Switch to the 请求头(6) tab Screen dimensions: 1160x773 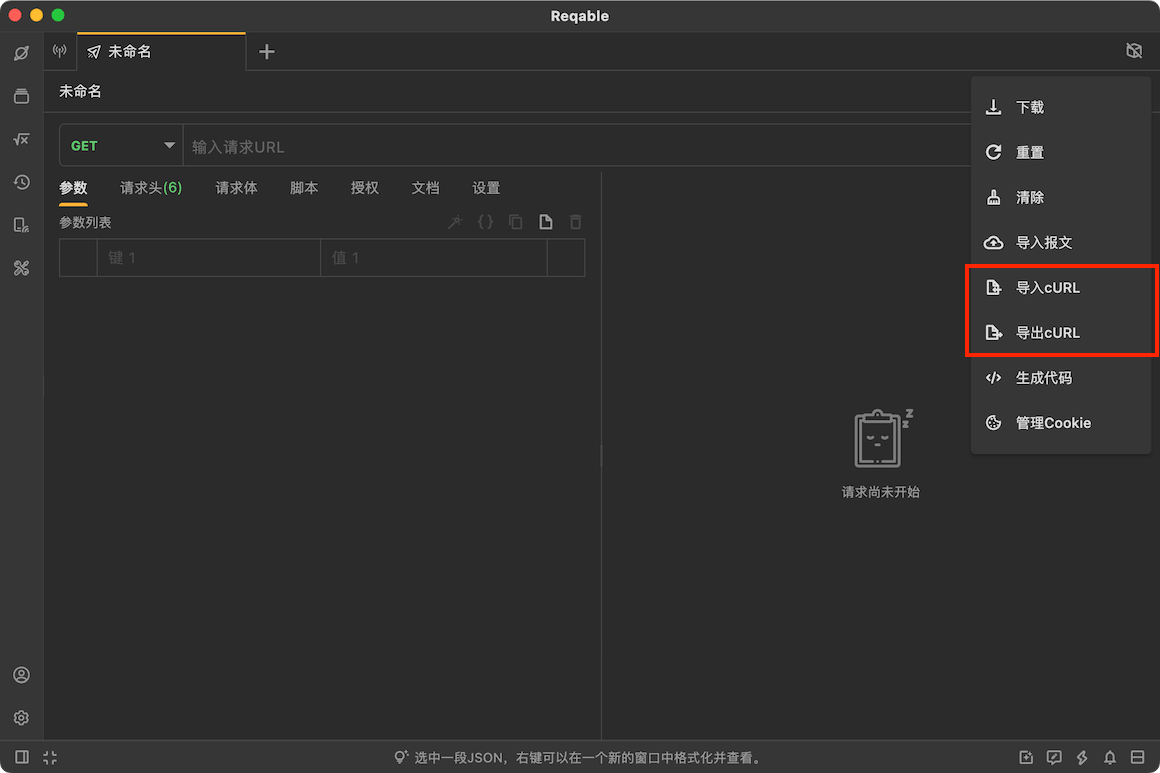tap(151, 188)
